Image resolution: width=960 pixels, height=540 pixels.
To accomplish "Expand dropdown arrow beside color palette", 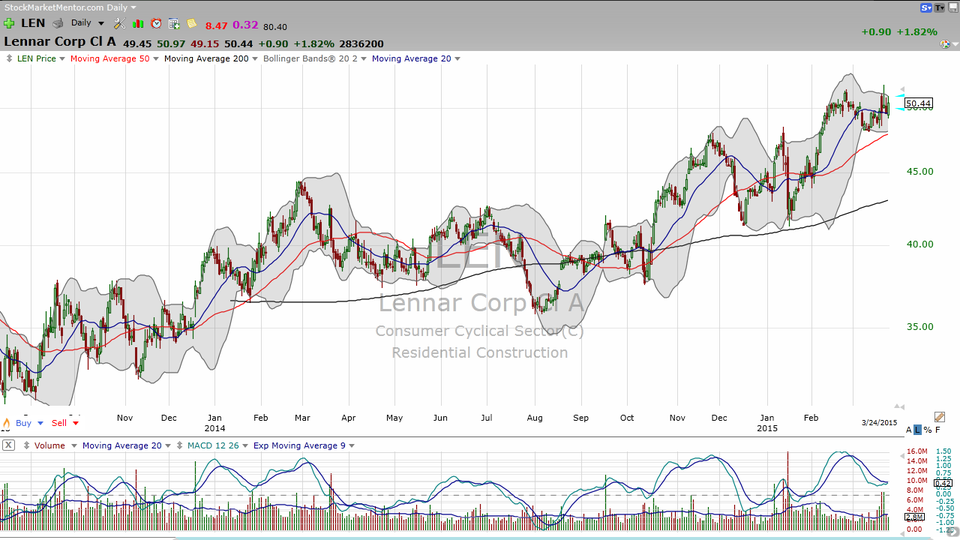I will (x=953, y=45).
